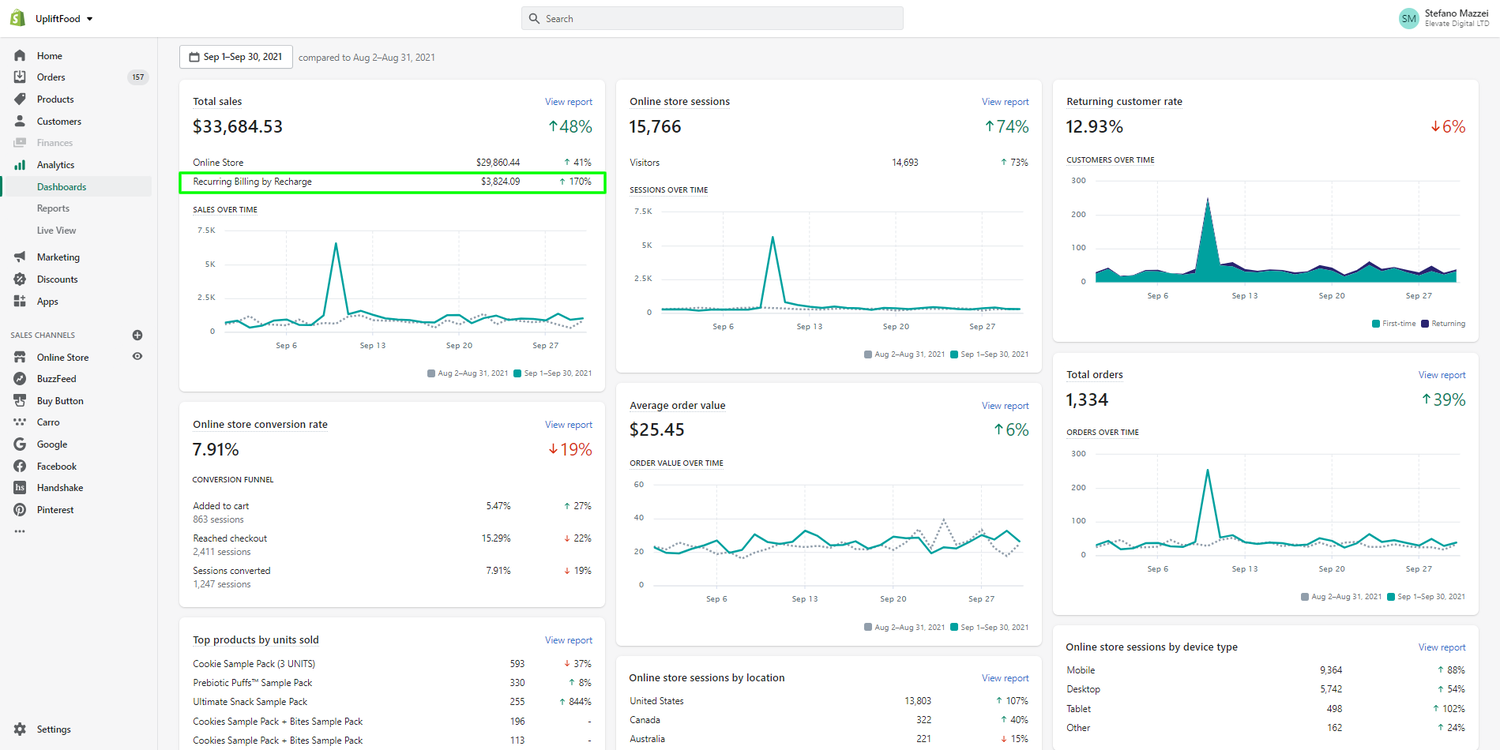Click the Orders inbox icon

(x=20, y=77)
